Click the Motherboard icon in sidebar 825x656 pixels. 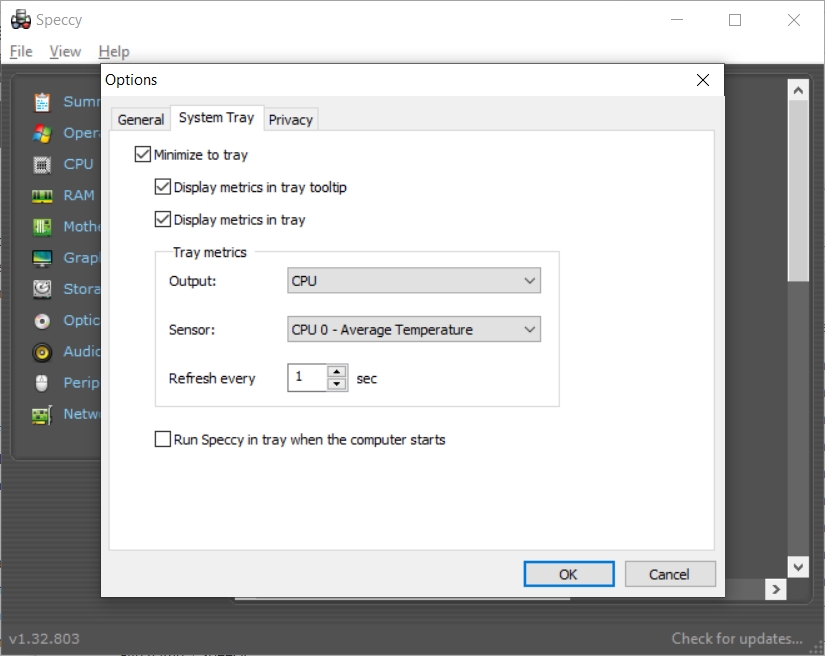42,227
